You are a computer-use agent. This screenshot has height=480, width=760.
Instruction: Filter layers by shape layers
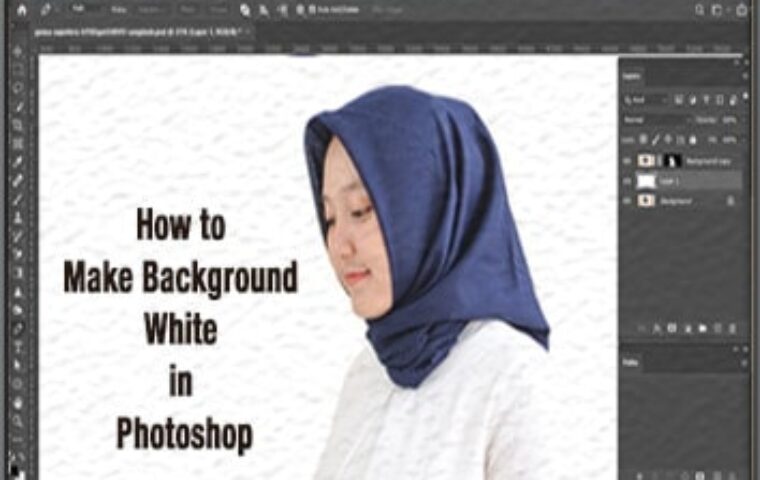point(720,100)
